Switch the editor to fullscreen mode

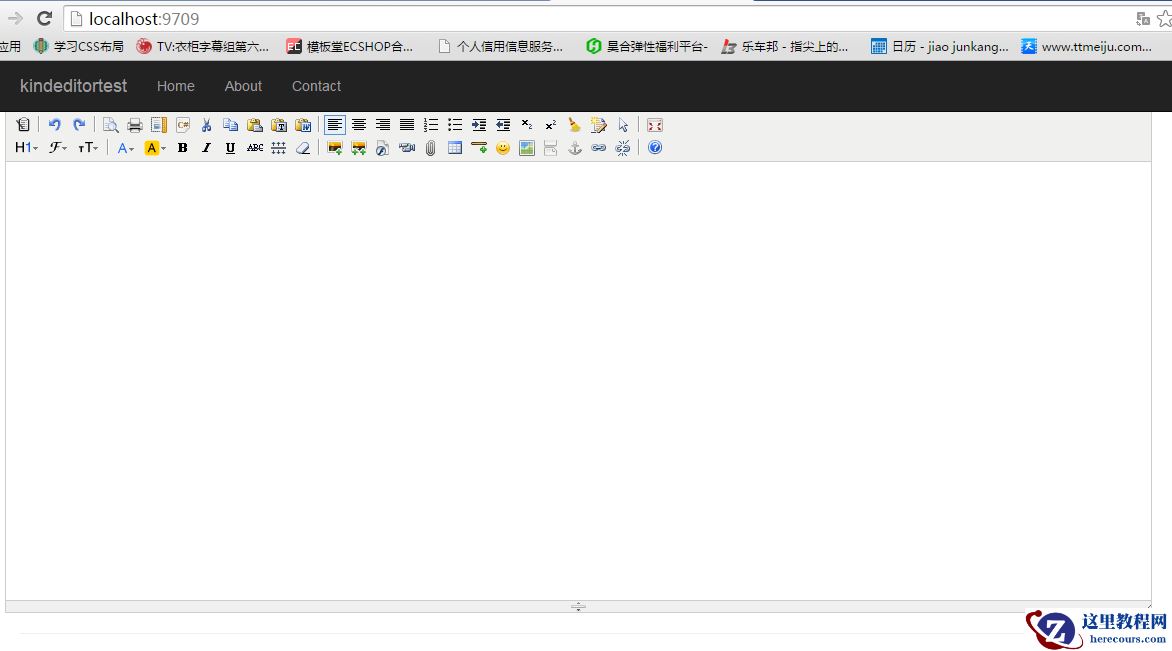[655, 124]
